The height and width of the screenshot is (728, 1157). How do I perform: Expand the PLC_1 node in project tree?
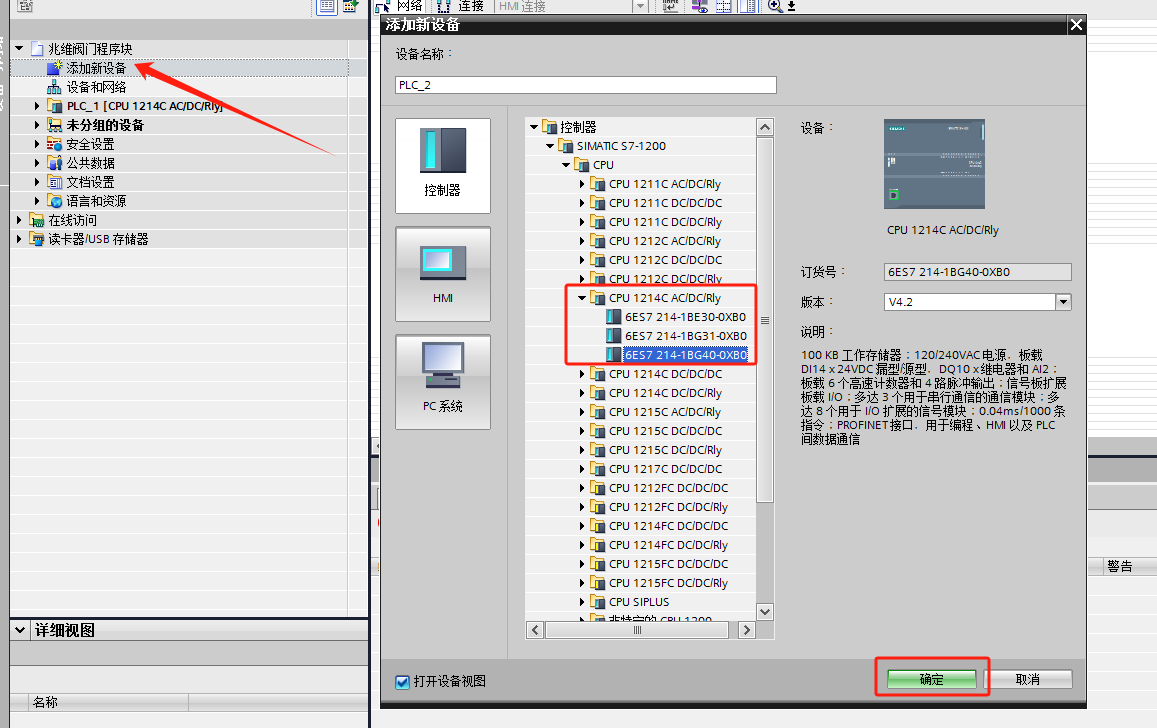pos(37,106)
